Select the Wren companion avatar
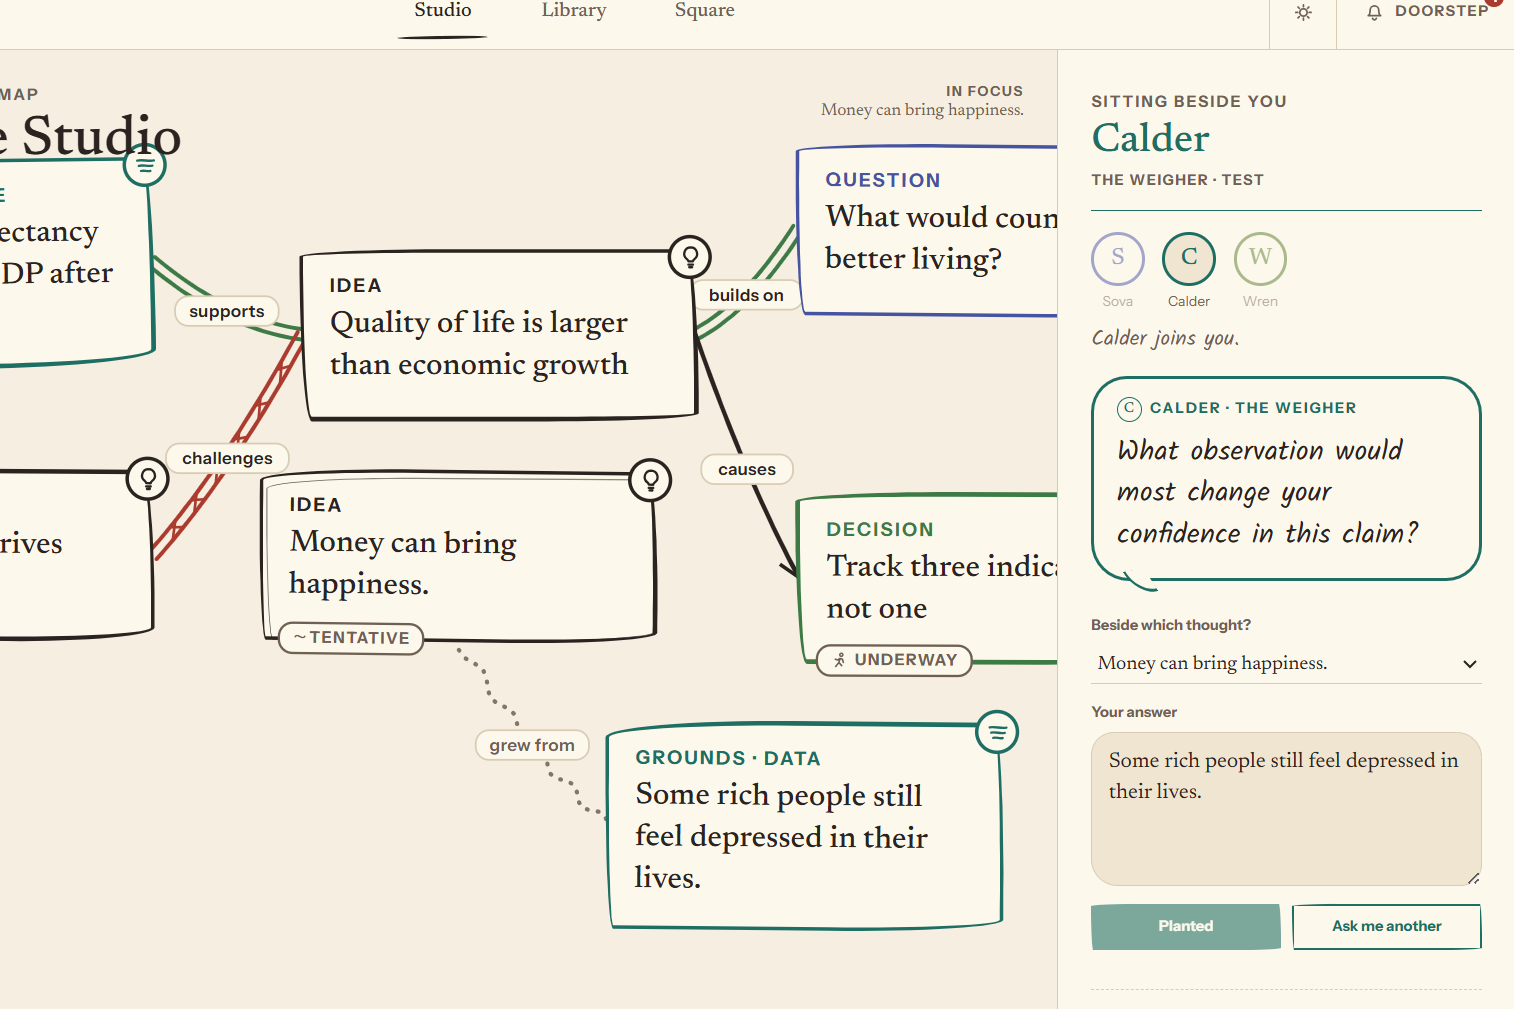This screenshot has width=1514, height=1009. point(1260,258)
